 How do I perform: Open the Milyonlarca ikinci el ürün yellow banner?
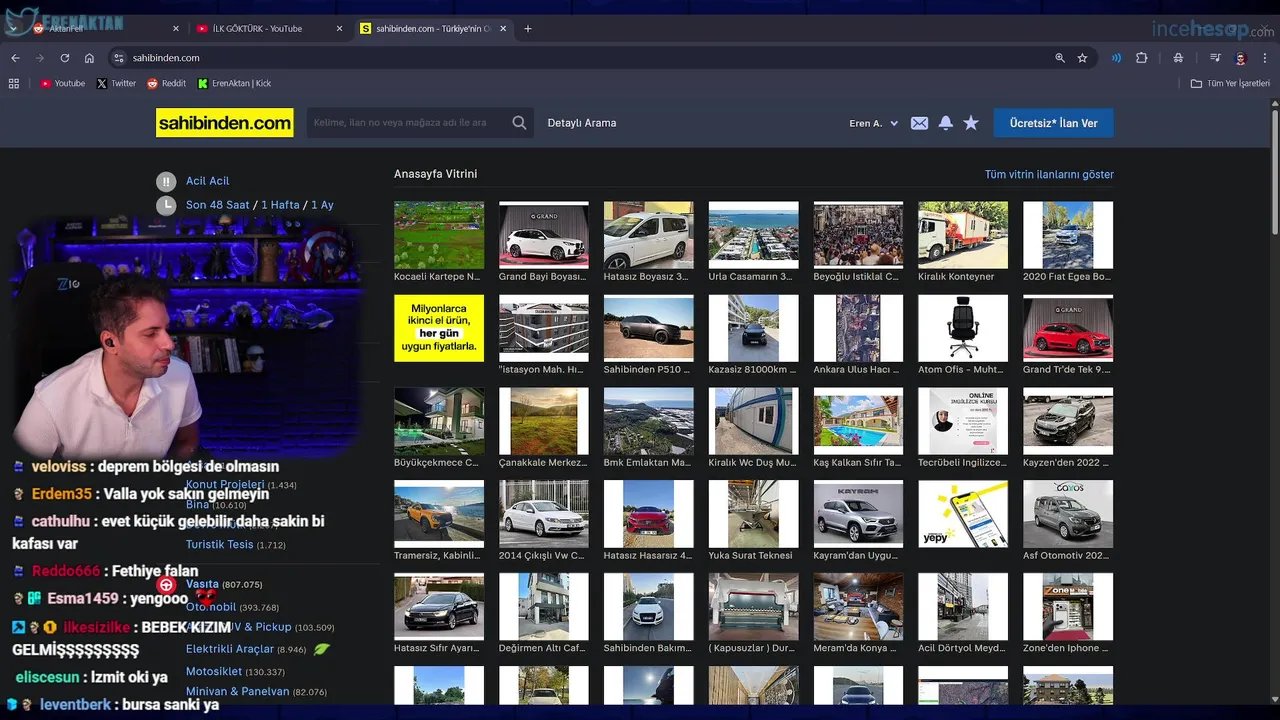tap(439, 328)
